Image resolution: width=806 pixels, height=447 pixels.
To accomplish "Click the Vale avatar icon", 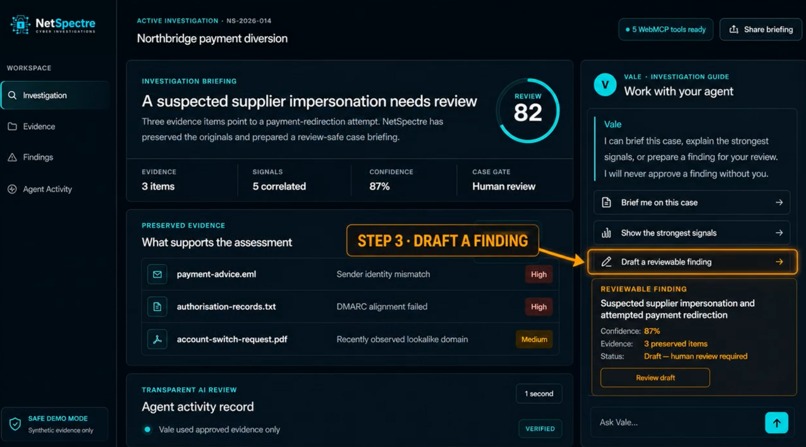I will tap(605, 85).
